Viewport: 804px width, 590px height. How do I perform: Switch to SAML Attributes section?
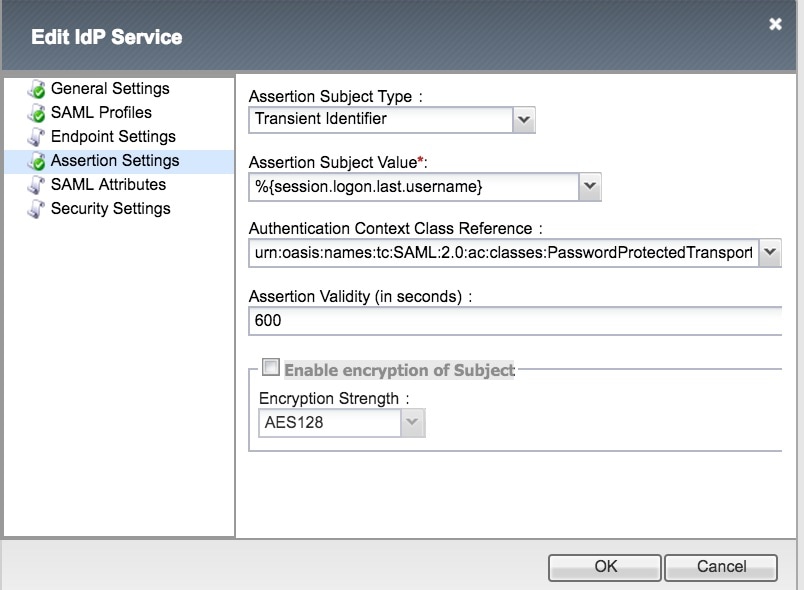coord(108,185)
